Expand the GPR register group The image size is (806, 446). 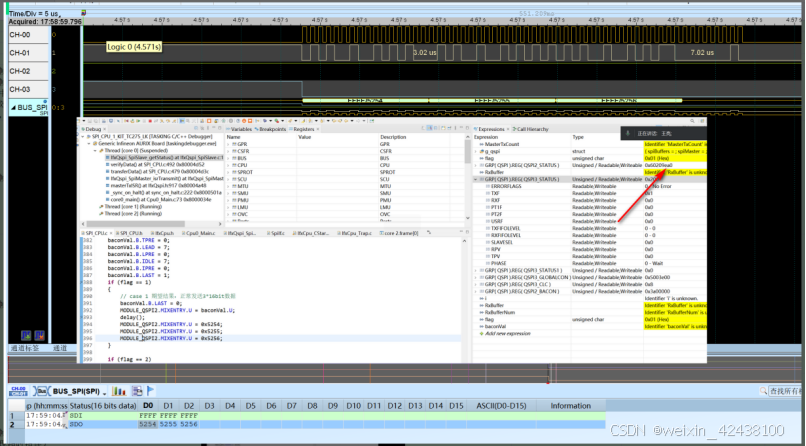point(229,144)
